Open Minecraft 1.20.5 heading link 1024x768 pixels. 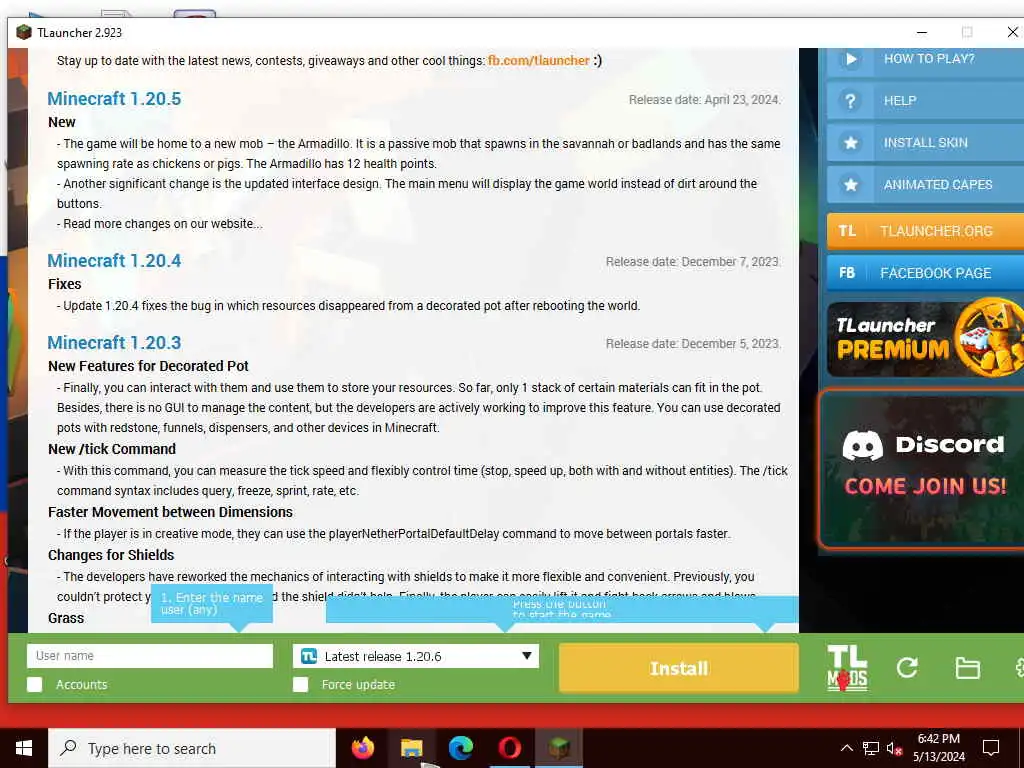tap(114, 99)
